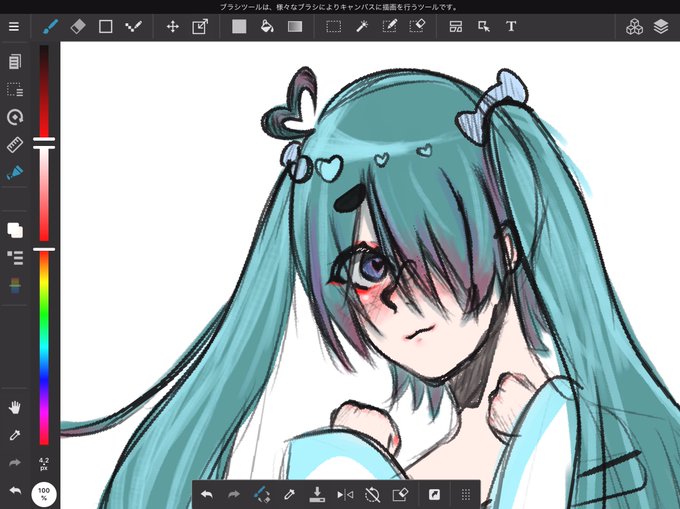This screenshot has height=509, width=680.
Task: Select the rectangle shape tool
Action: (105, 26)
